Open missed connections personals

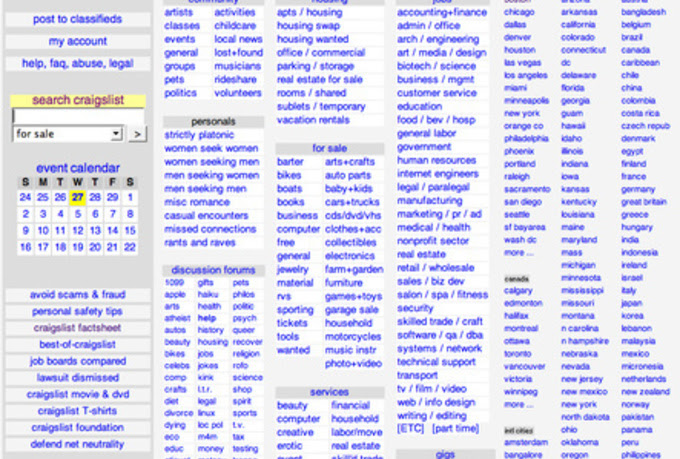[x=210, y=229]
